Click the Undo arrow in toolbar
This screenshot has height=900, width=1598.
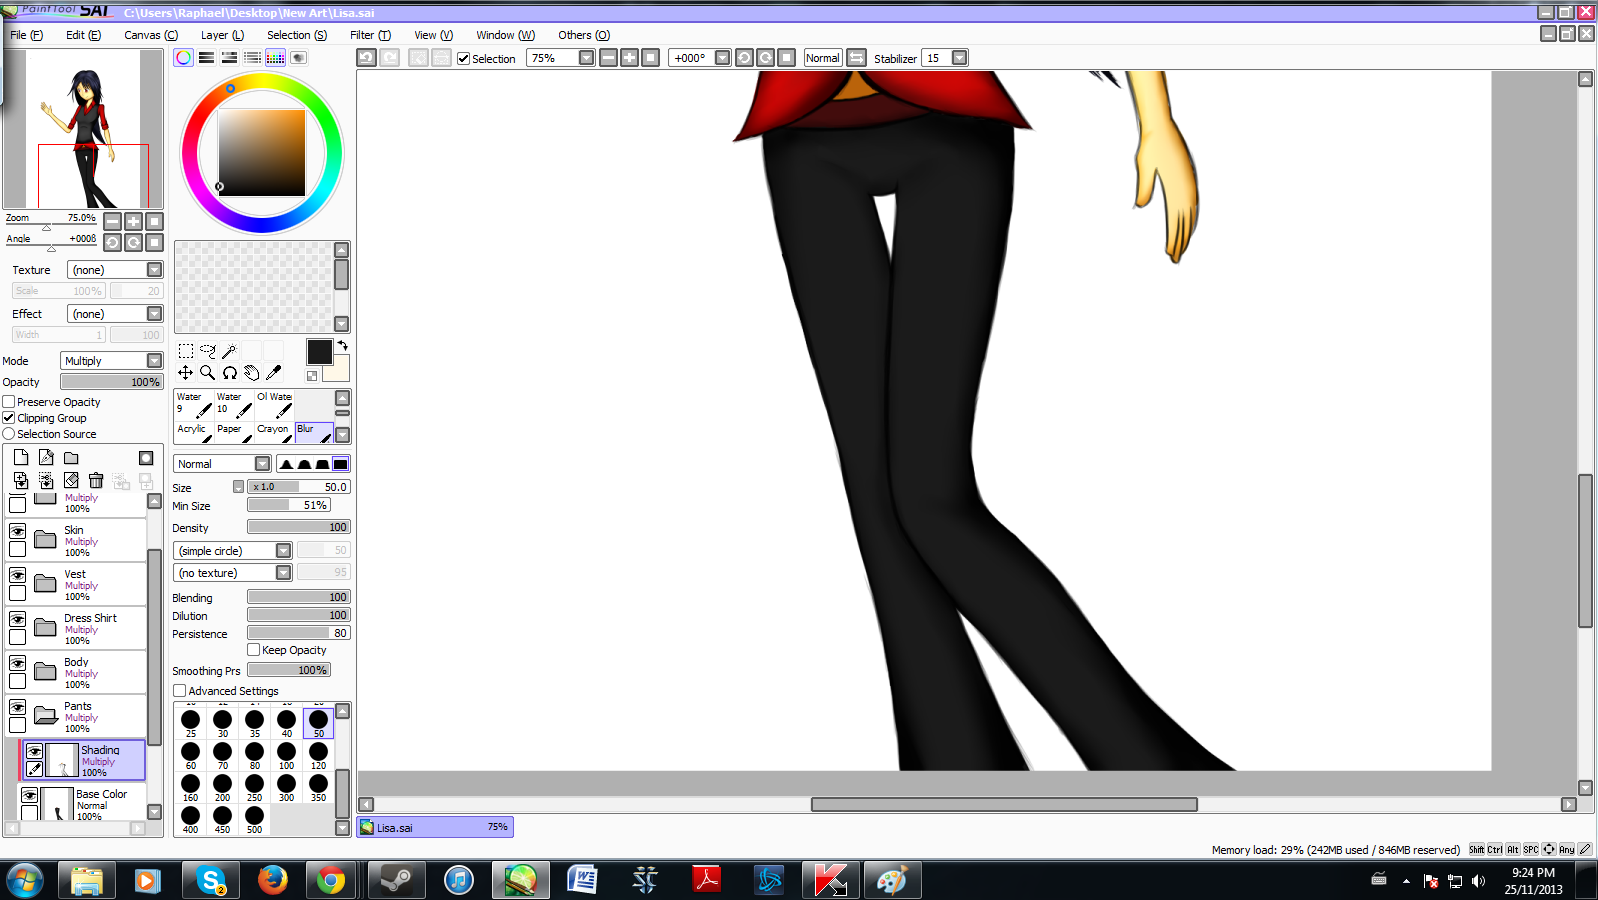(x=367, y=58)
